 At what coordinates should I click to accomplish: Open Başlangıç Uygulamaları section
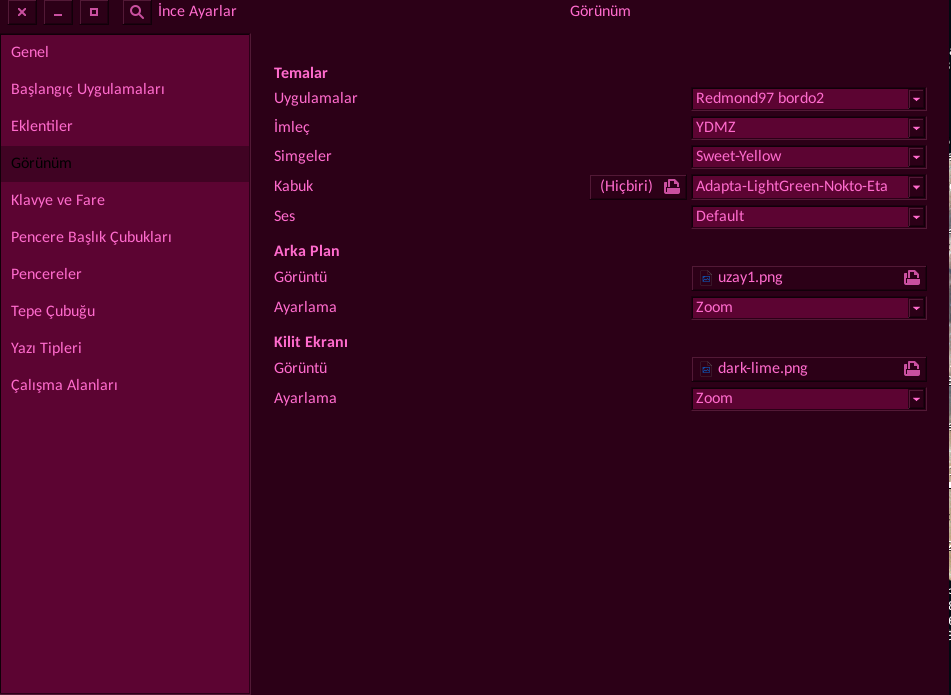pos(125,89)
